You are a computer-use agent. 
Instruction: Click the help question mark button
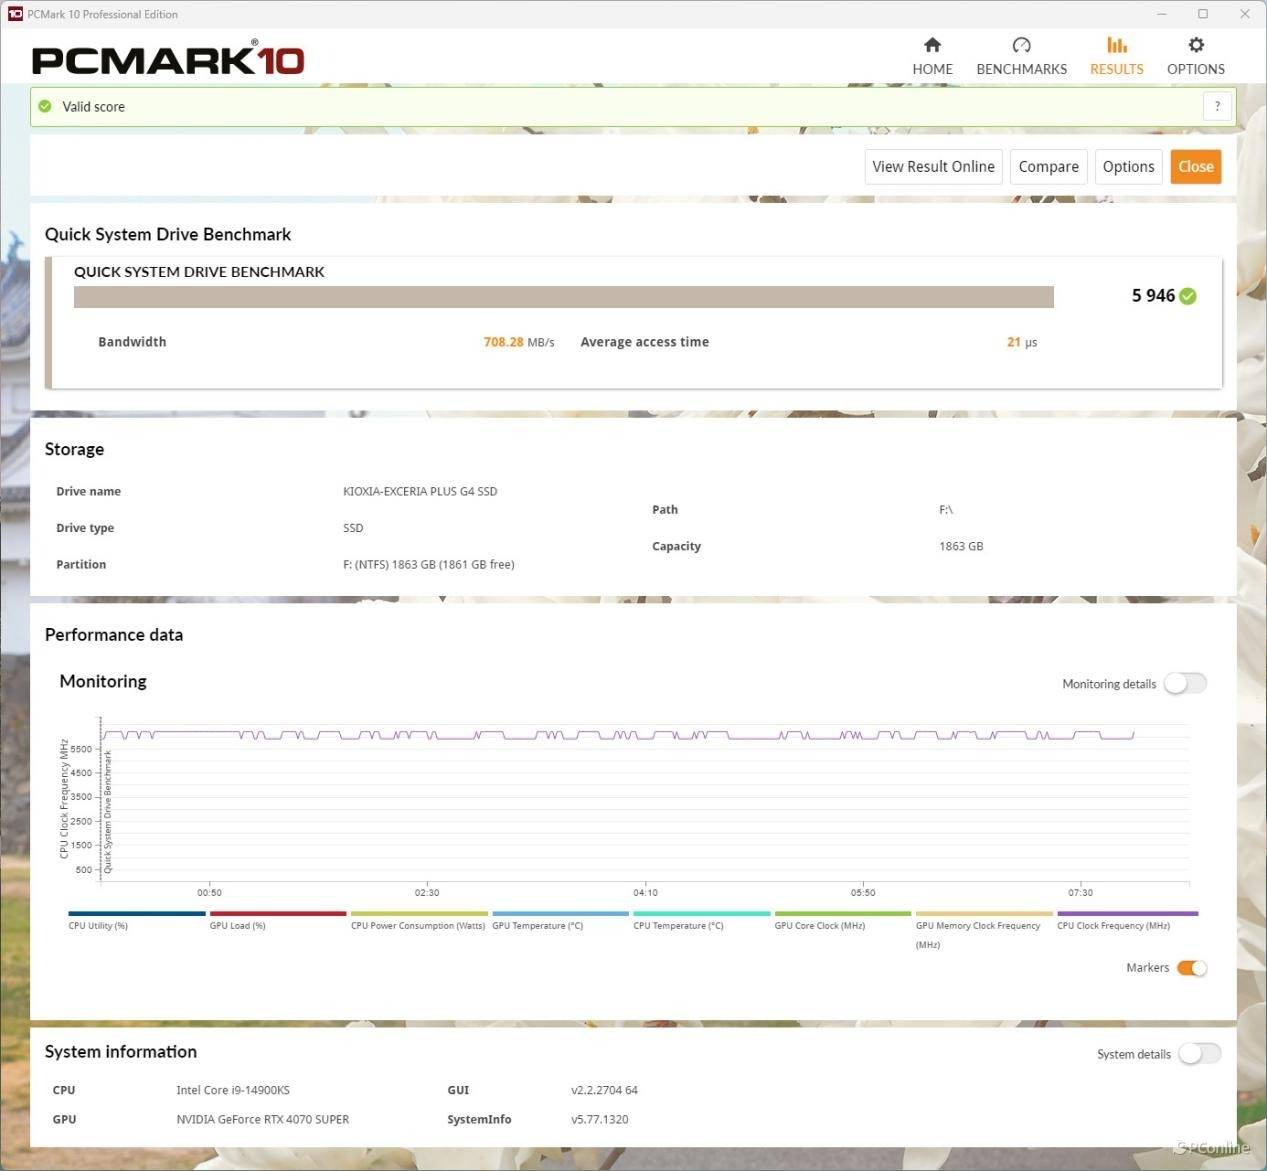[x=1217, y=106]
